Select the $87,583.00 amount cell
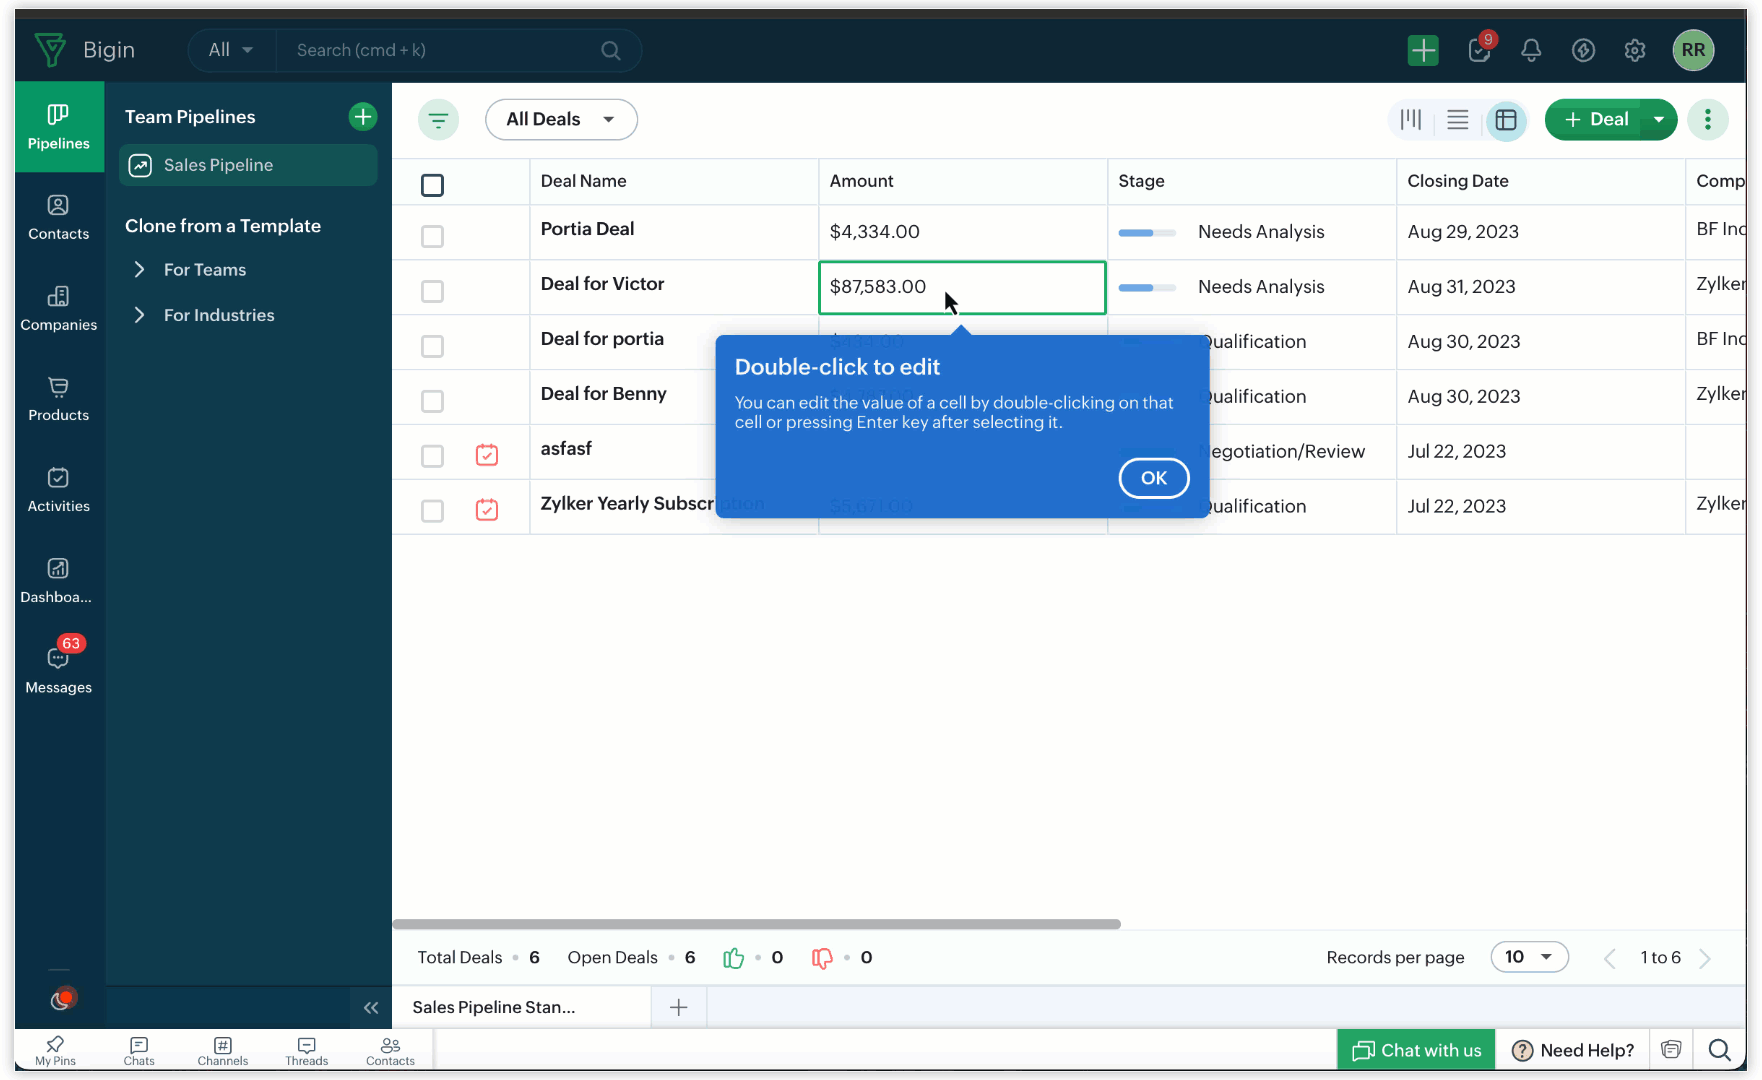This screenshot has width=1762, height=1080. 962,288
